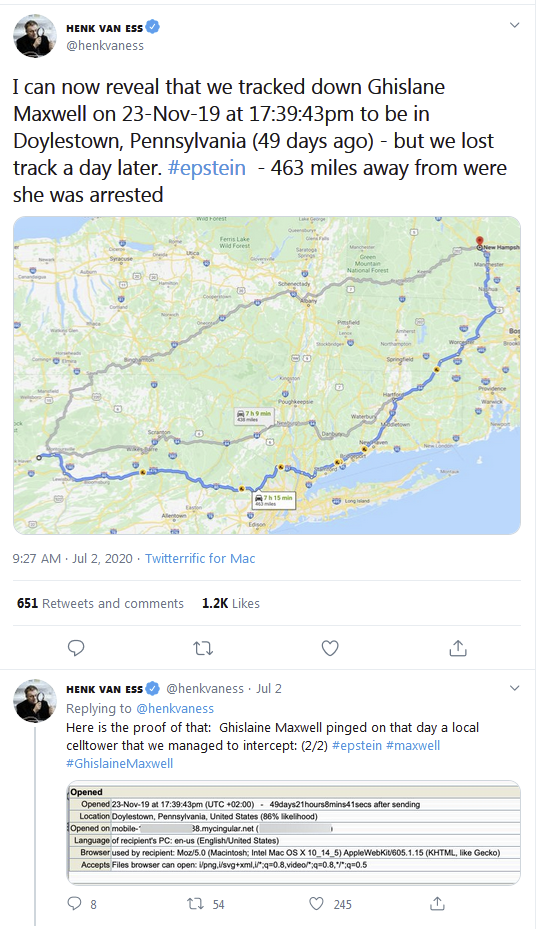View the 1.2K Likes list
The height and width of the screenshot is (929, 536).
click(x=231, y=603)
